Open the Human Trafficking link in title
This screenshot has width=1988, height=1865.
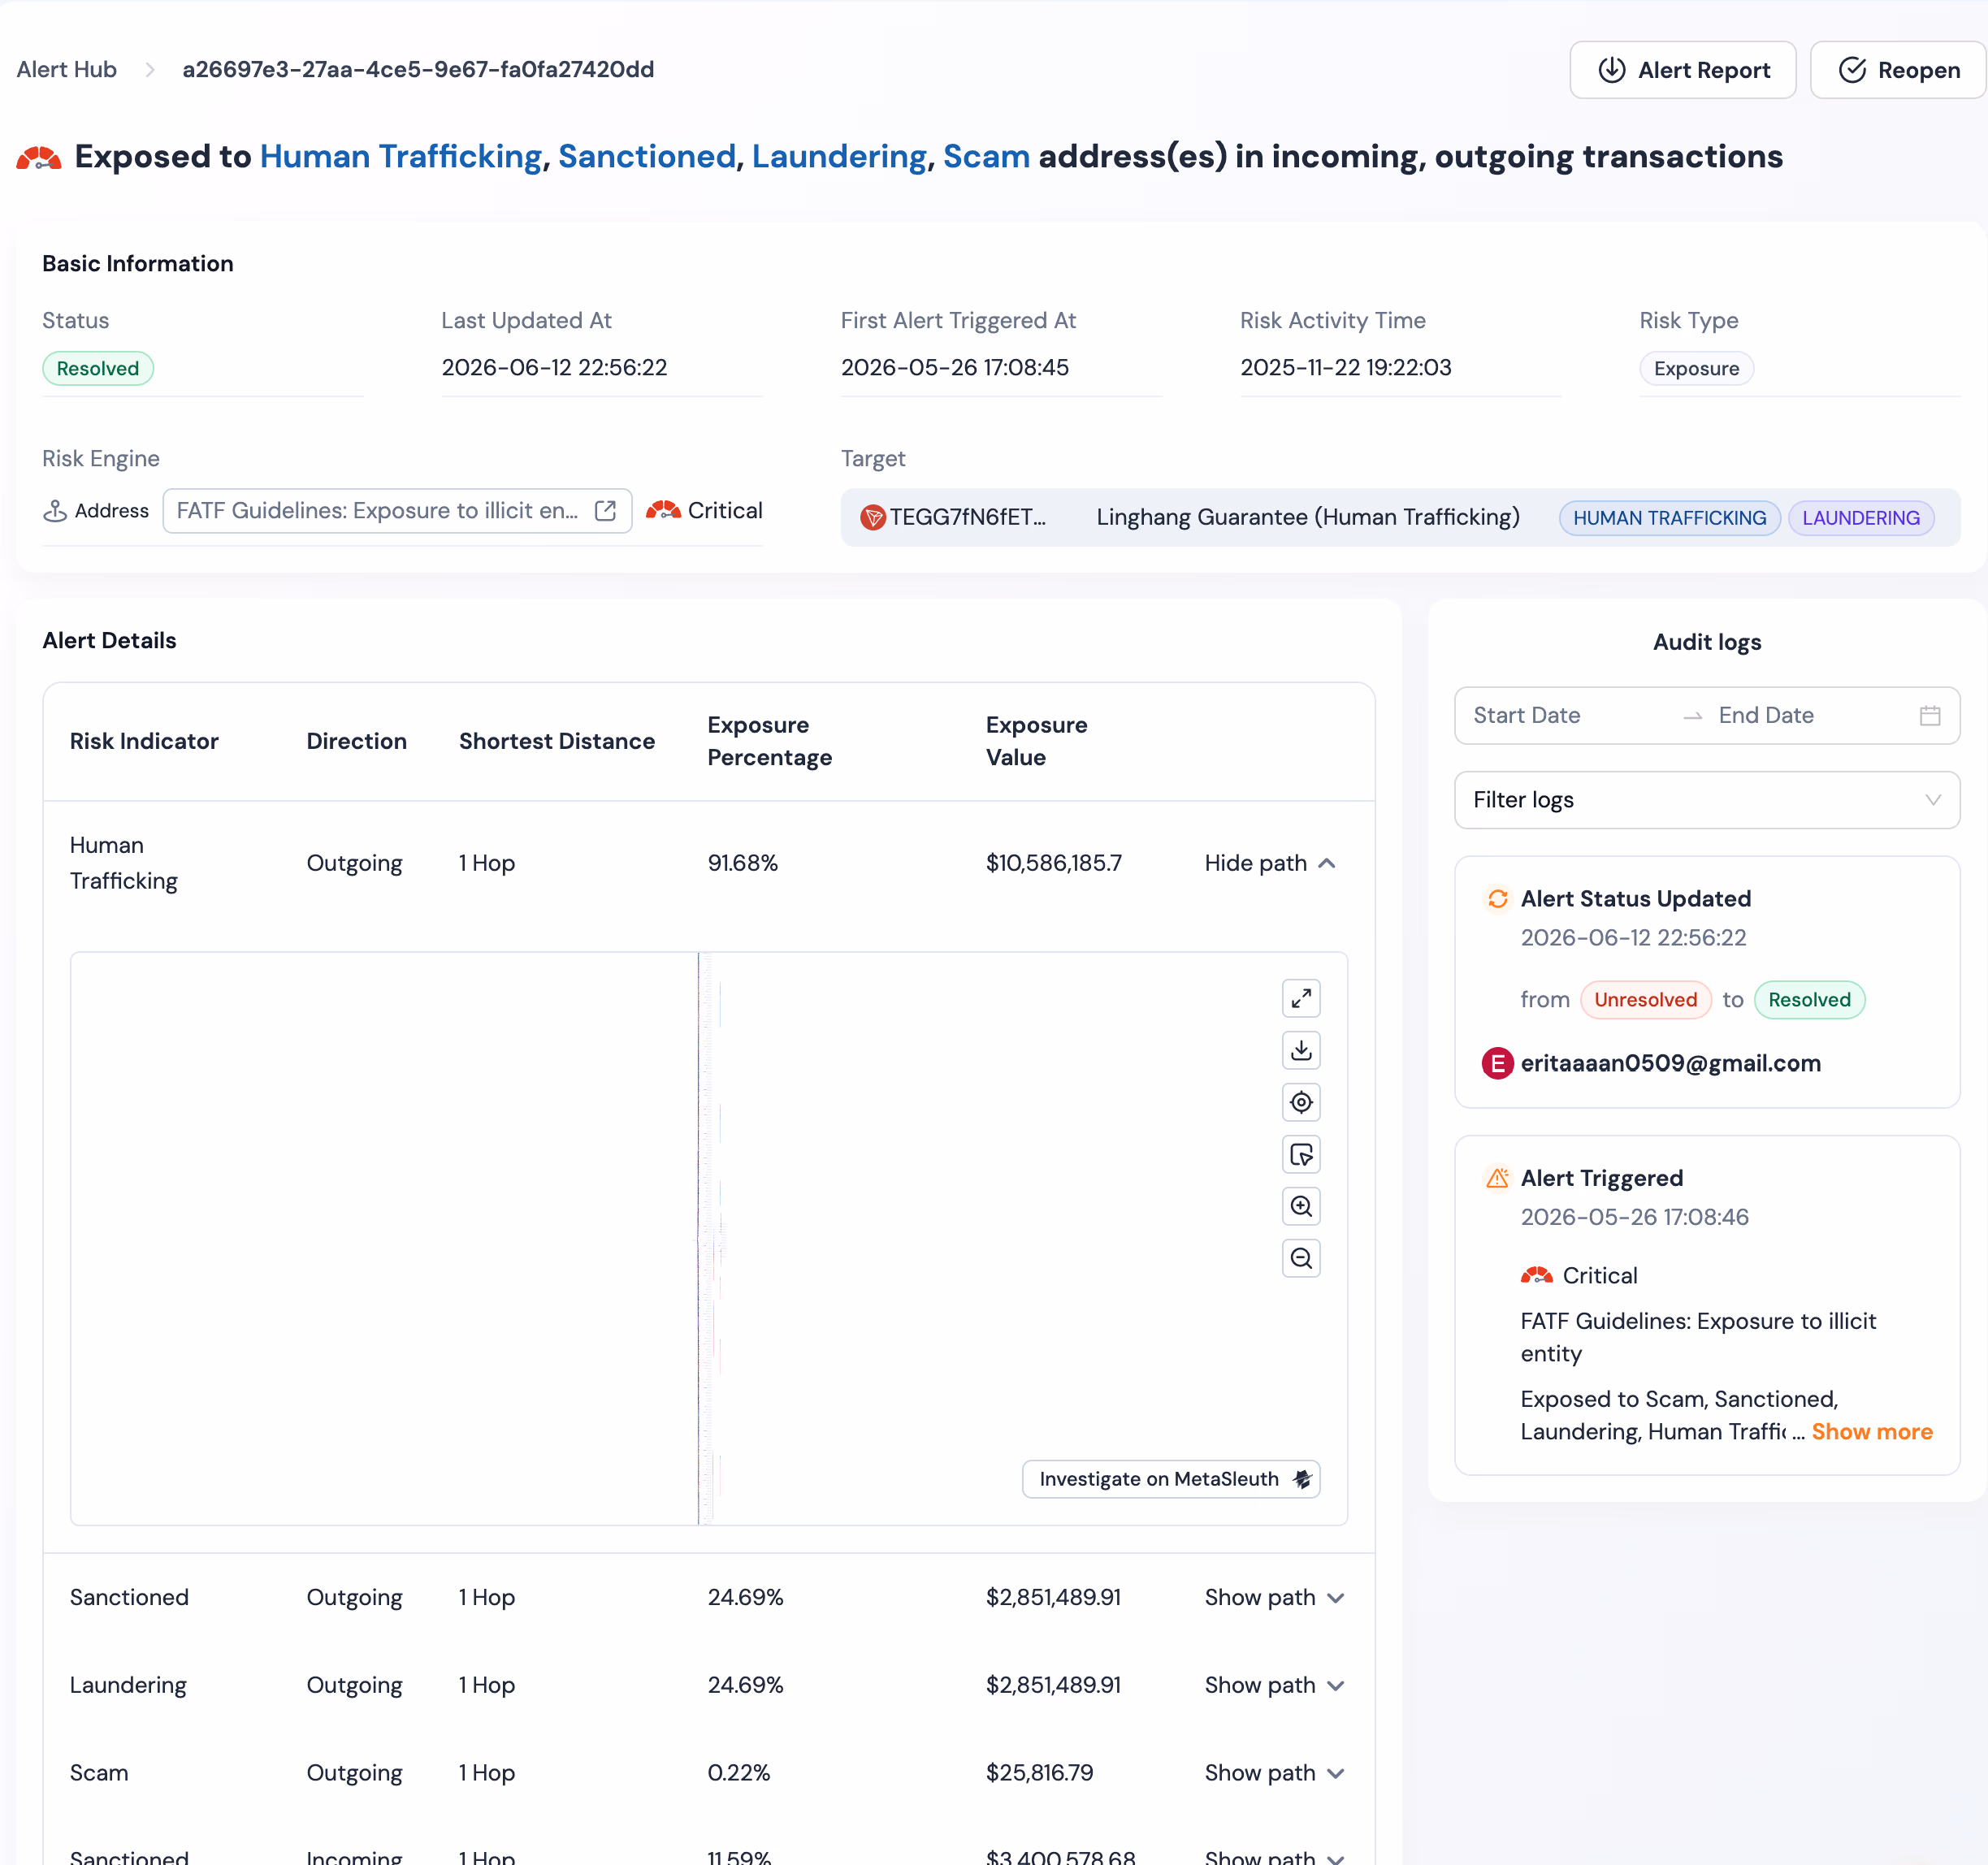click(400, 156)
